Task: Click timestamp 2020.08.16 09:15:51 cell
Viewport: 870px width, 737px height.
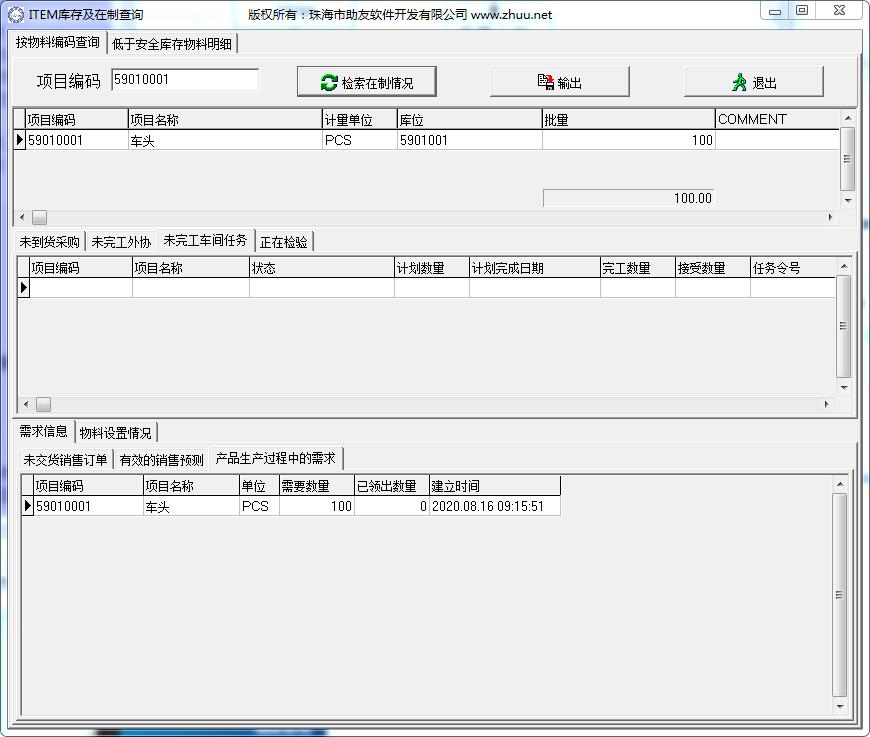Action: [x=495, y=506]
